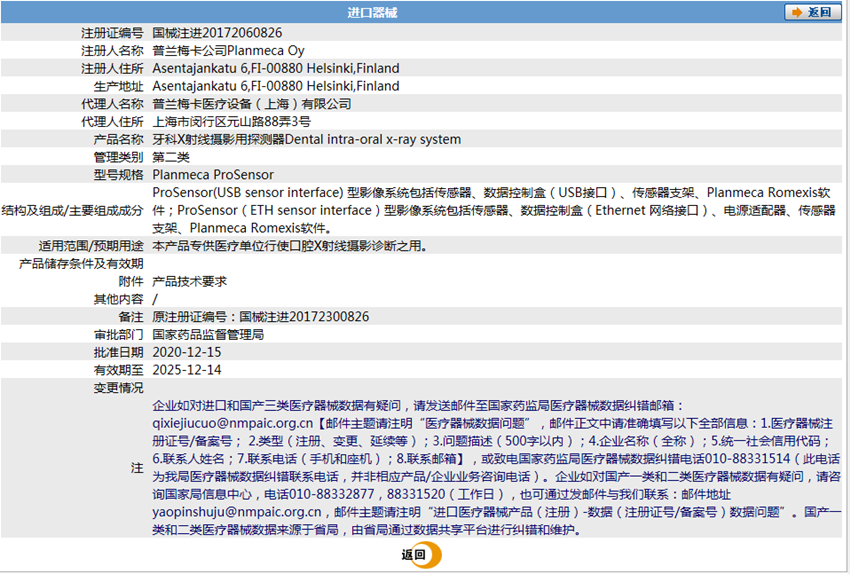The width and height of the screenshot is (850, 574).
Task: Click the 有效期至 label
Action: [119, 370]
